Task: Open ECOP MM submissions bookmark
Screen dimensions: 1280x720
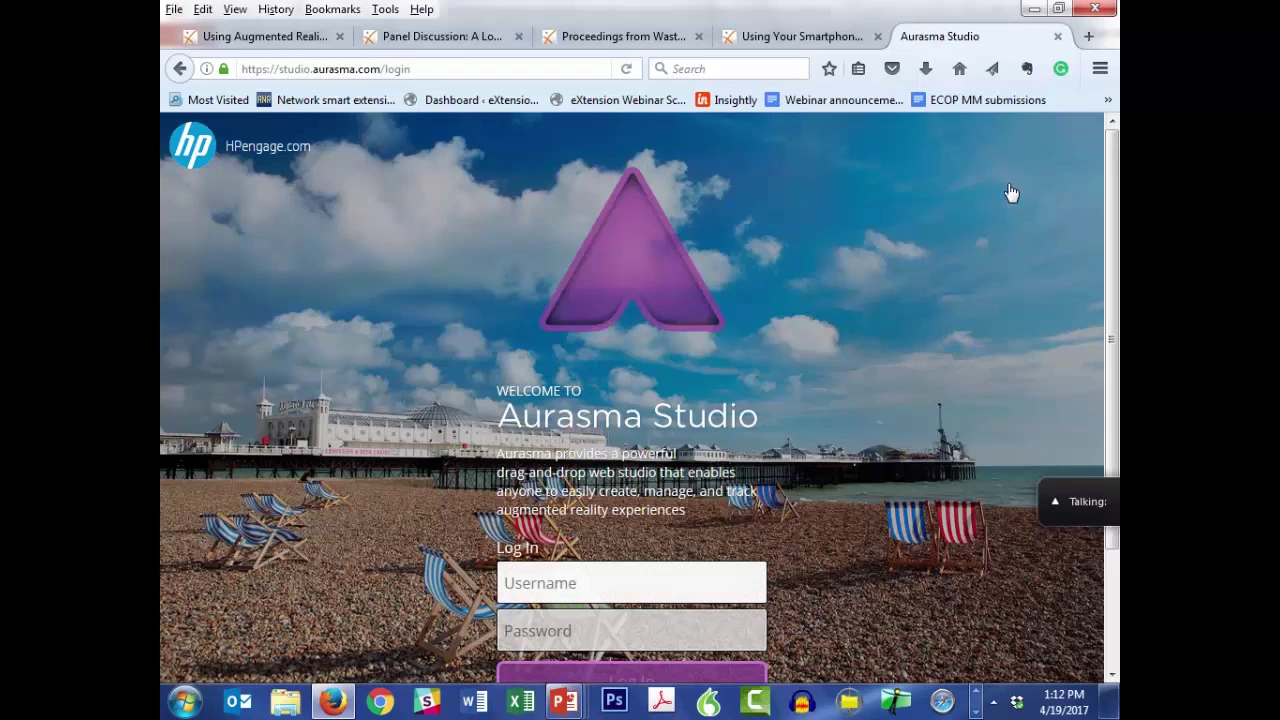Action: [978, 100]
